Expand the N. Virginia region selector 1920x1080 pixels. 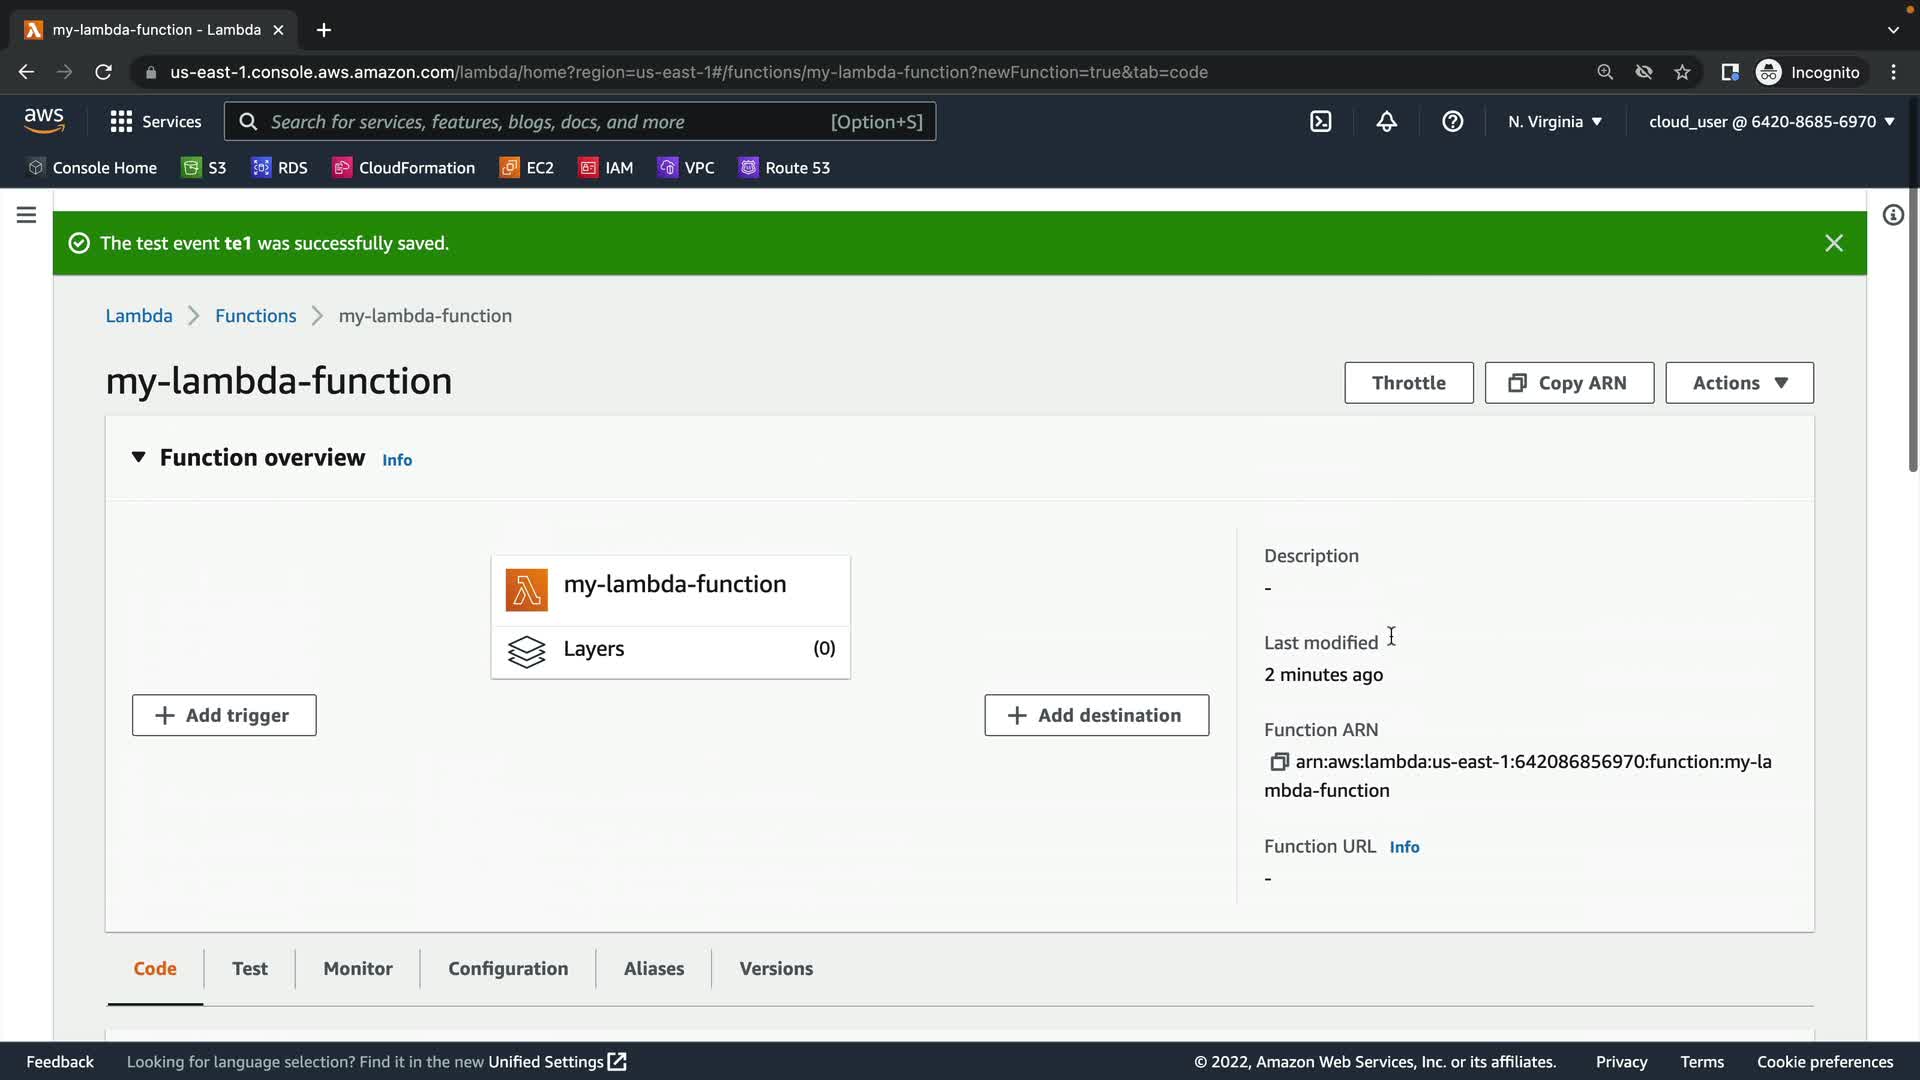(1555, 122)
